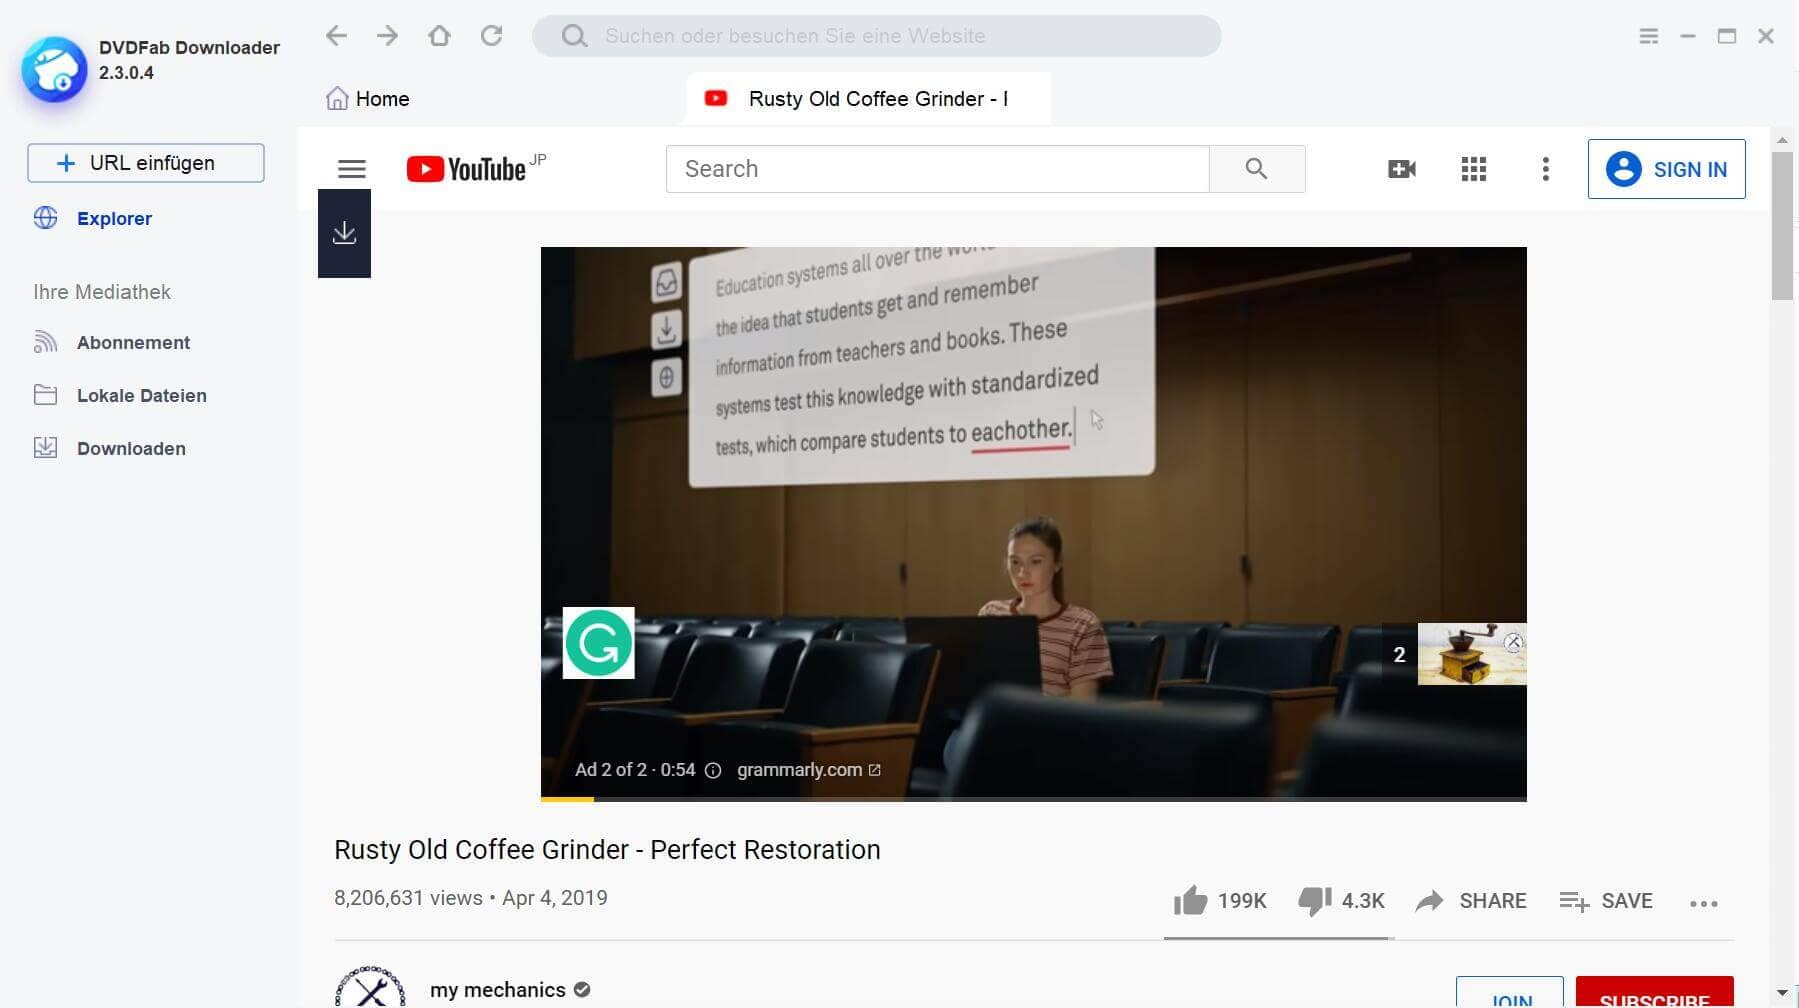This screenshot has width=1799, height=1008.
Task: Click the DVDFab download arrow icon
Action: pos(344,233)
